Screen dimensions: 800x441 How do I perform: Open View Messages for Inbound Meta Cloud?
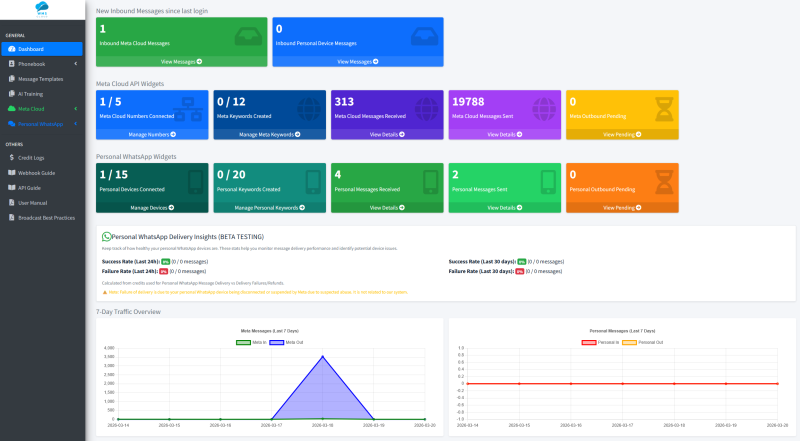click(181, 61)
